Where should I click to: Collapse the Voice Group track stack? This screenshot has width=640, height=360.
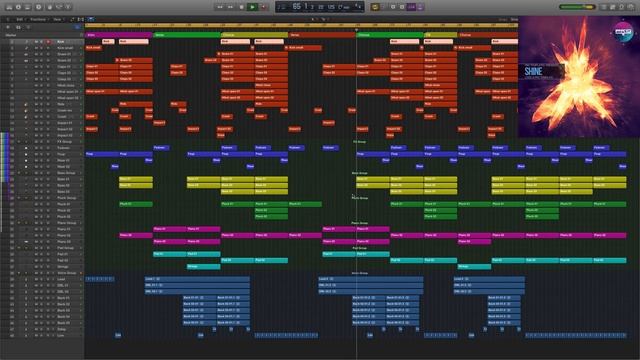[x=19, y=273]
